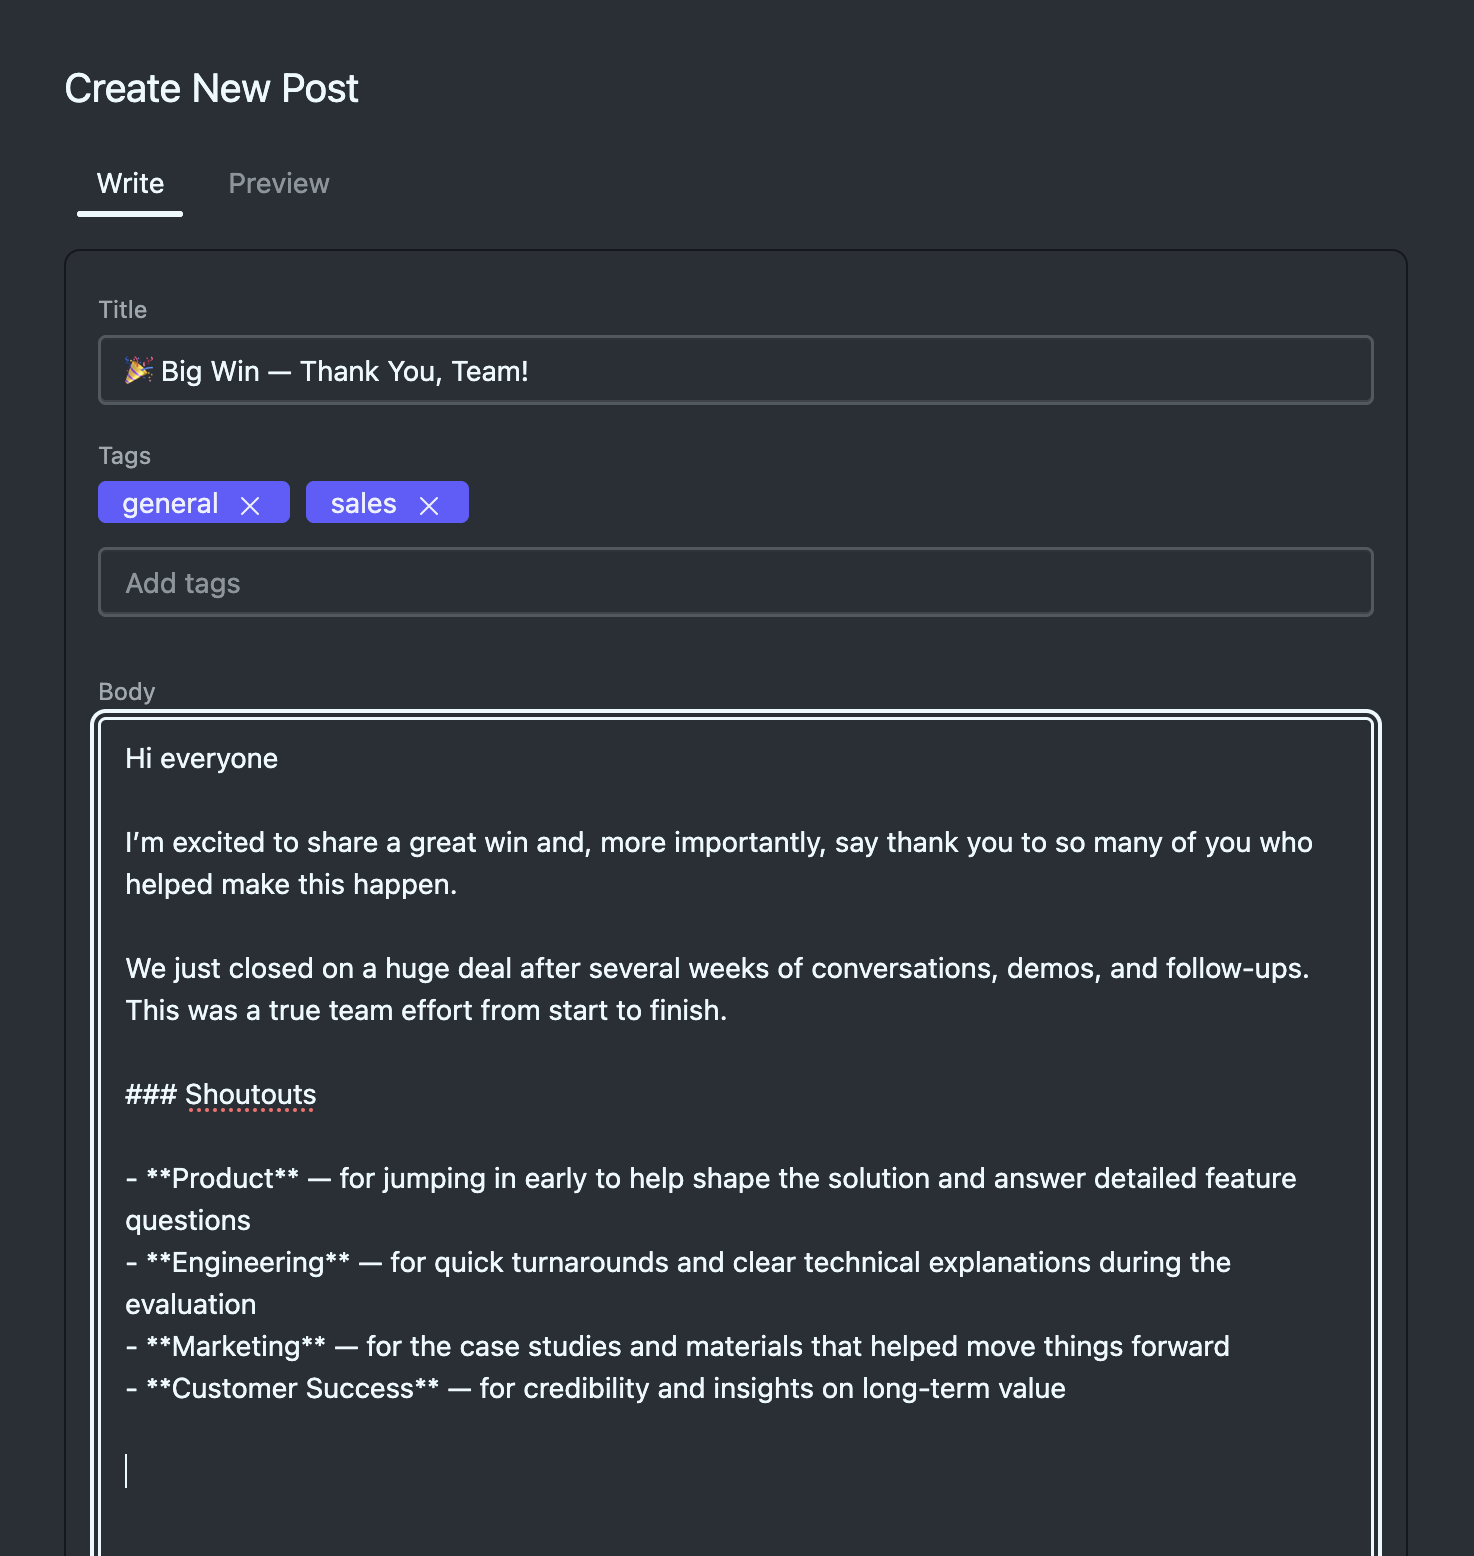Click the Hi everyone line
Screen dimensions: 1474x1556
tap(200, 758)
